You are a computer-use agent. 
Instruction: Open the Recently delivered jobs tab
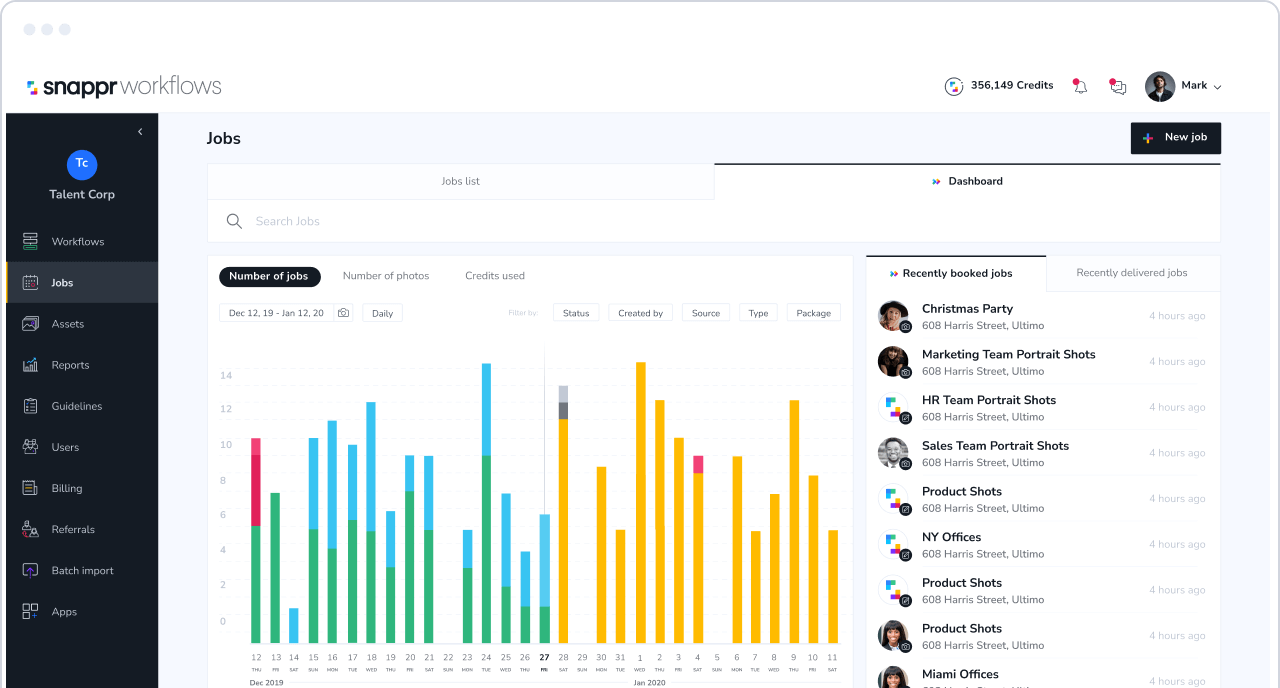(x=1133, y=272)
